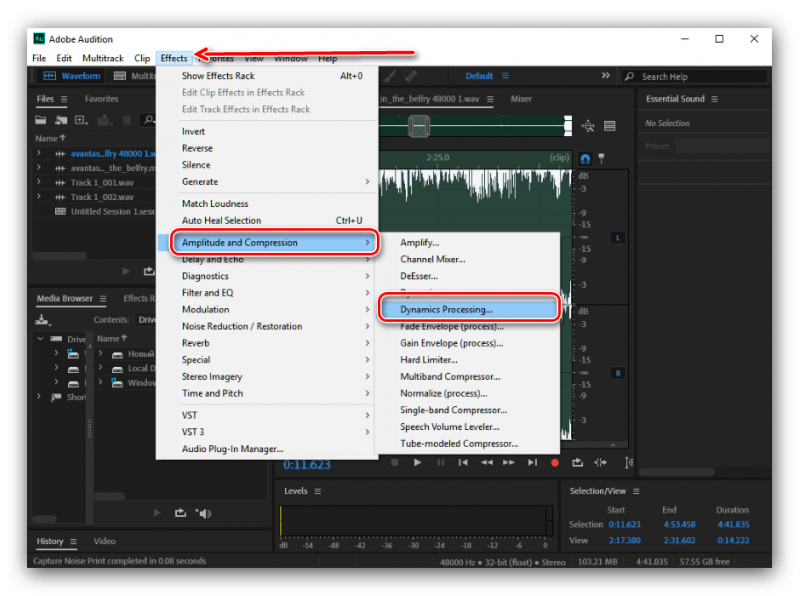
Task: Move playhead to previous with transport button
Action: (x=463, y=462)
